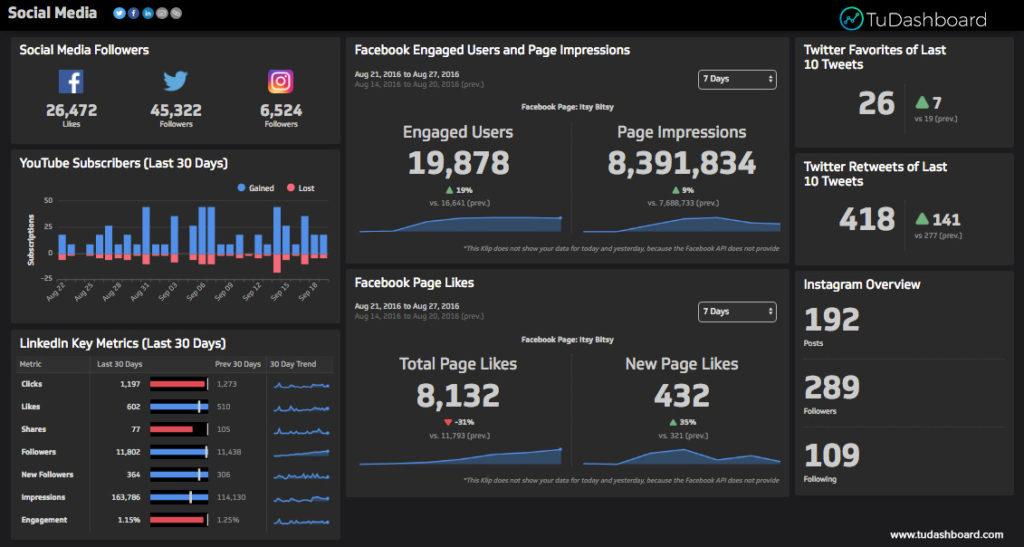Screen dimensions: 1024x547
Task: Click the copy link icon in header
Action: click(x=176, y=13)
